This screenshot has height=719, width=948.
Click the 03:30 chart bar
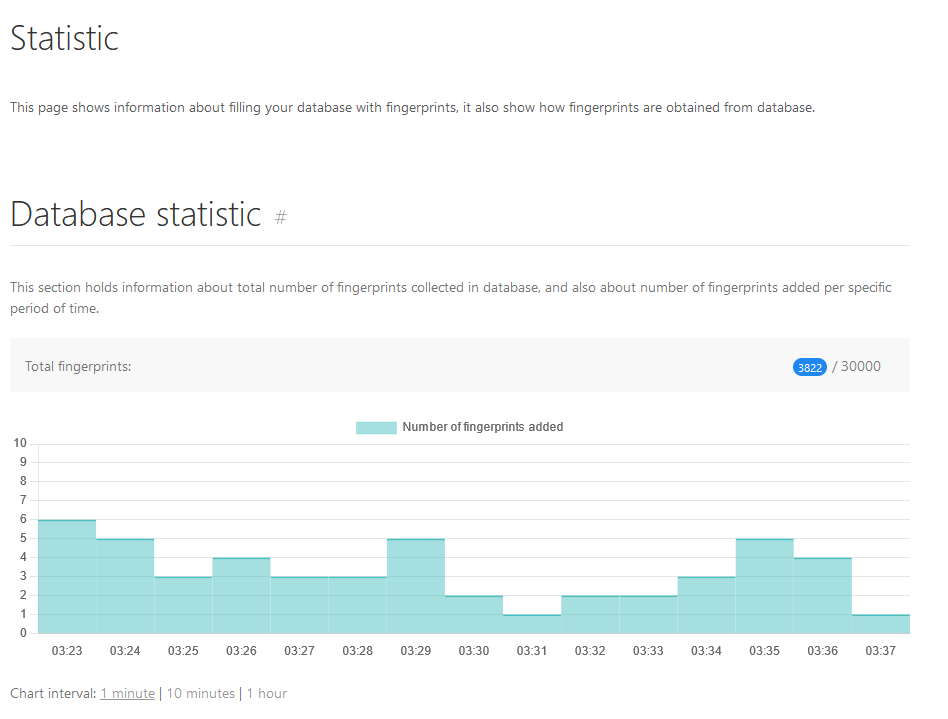[x=474, y=614]
